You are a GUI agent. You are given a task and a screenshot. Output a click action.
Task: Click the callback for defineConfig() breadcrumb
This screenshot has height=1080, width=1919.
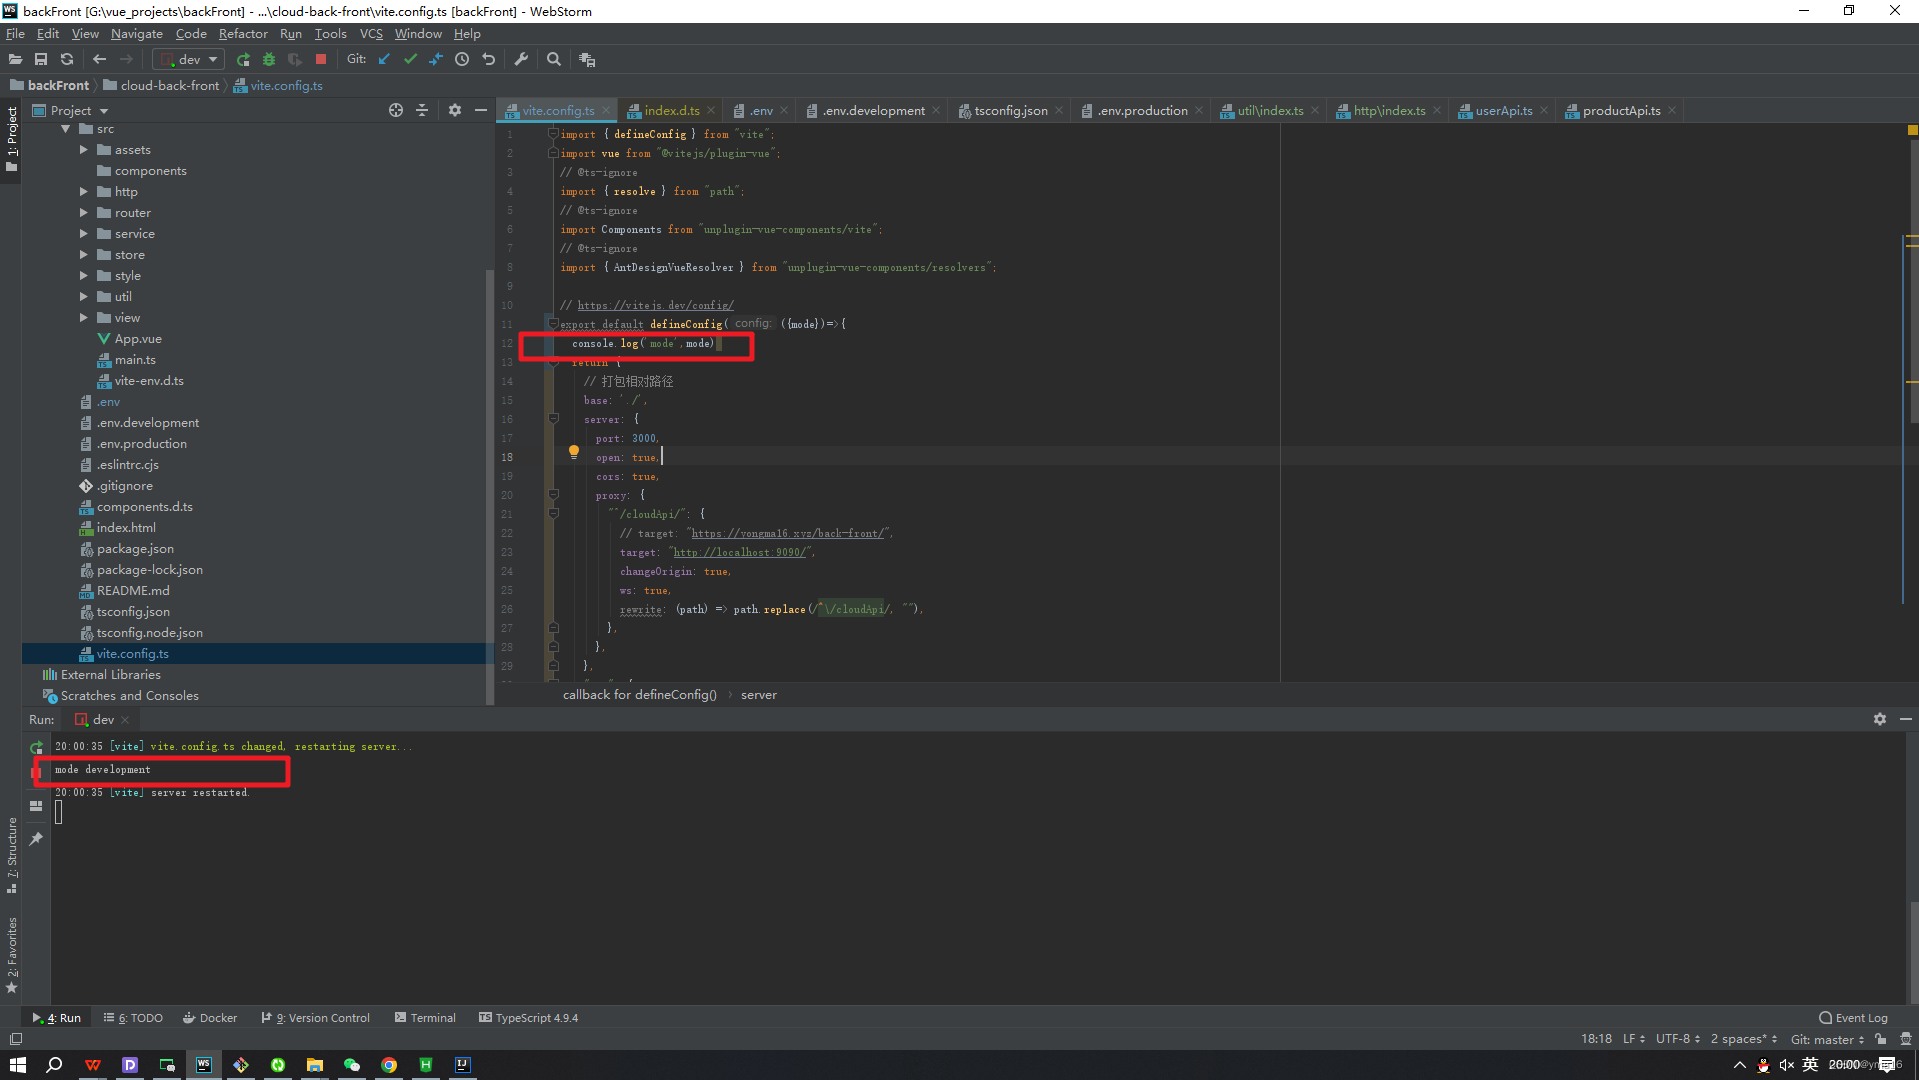640,694
